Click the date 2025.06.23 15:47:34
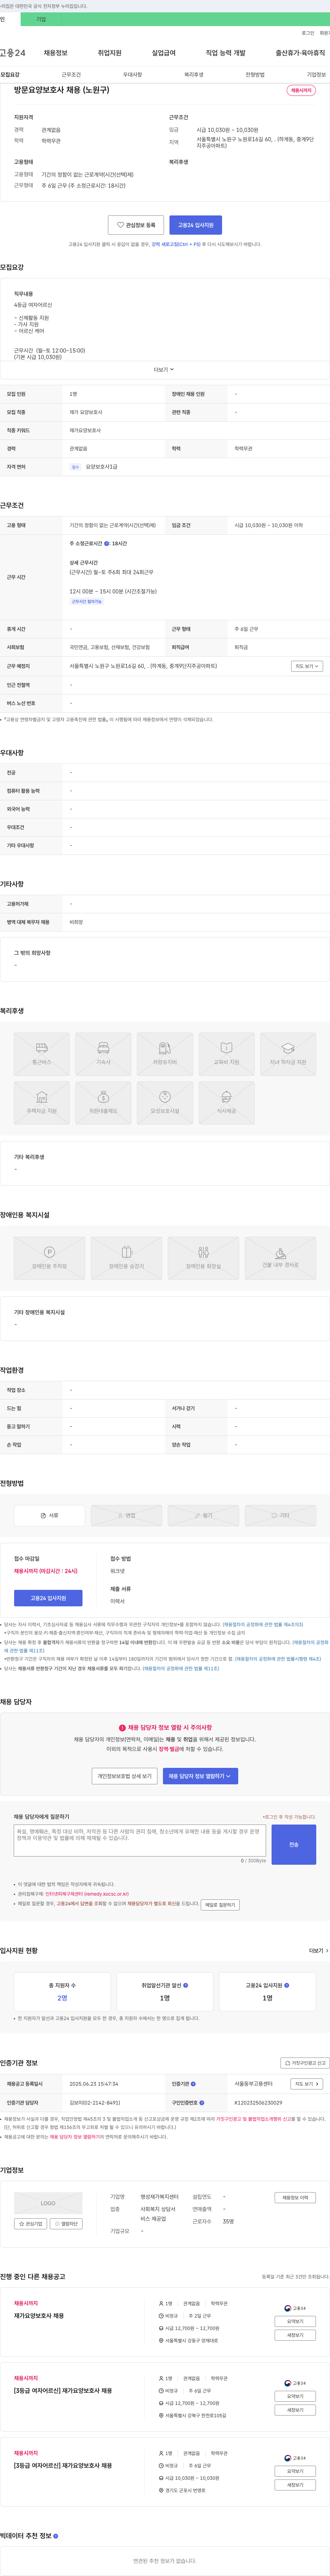Screen dimensions: 330x2576 94,2084
